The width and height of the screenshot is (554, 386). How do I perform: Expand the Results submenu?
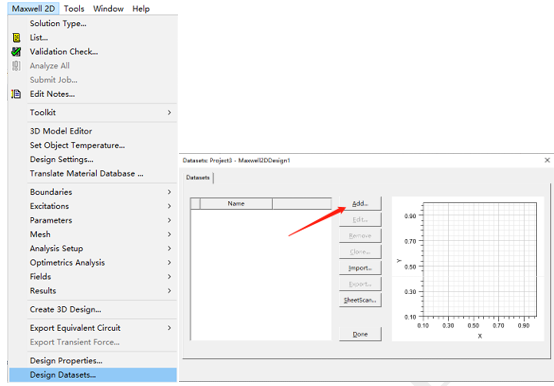[93, 291]
